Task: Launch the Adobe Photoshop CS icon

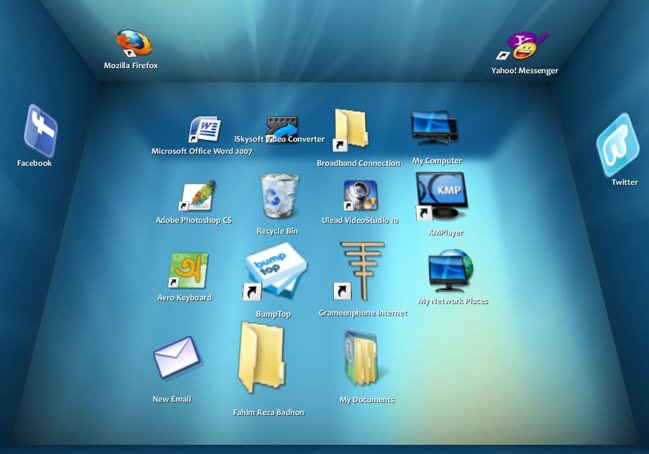Action: pos(198,195)
